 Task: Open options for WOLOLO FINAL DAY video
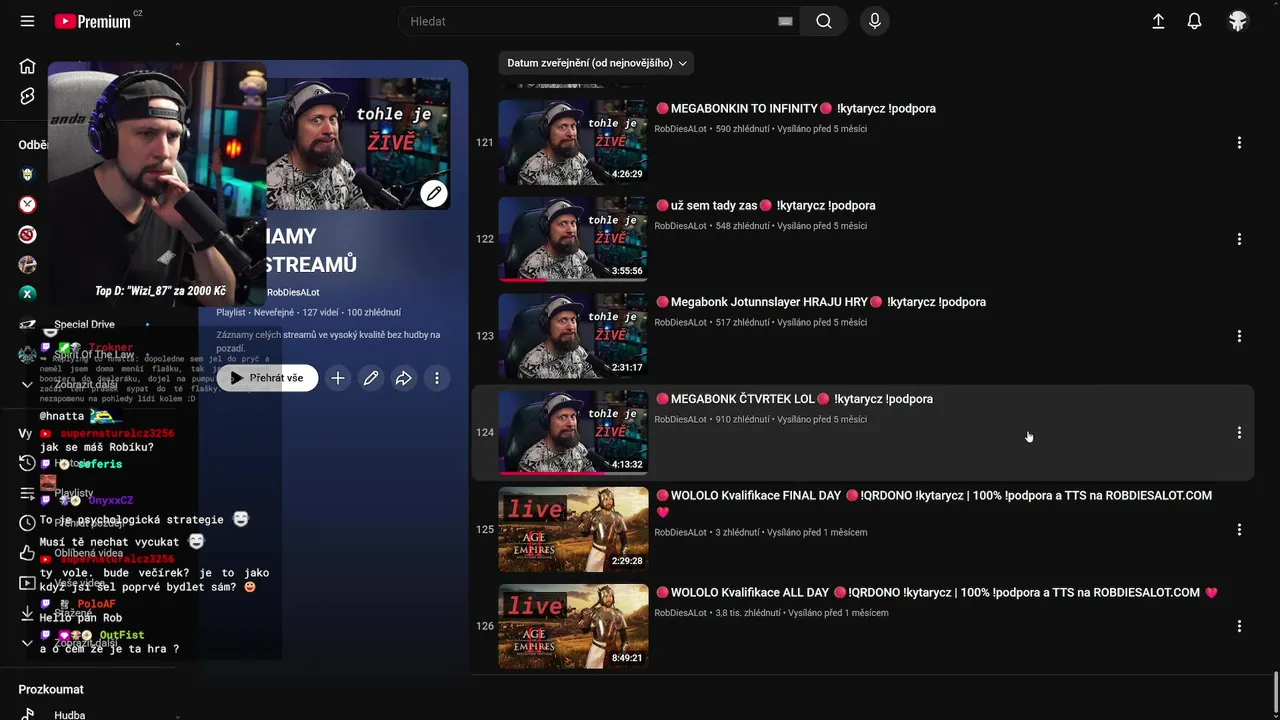pyautogui.click(x=1239, y=530)
